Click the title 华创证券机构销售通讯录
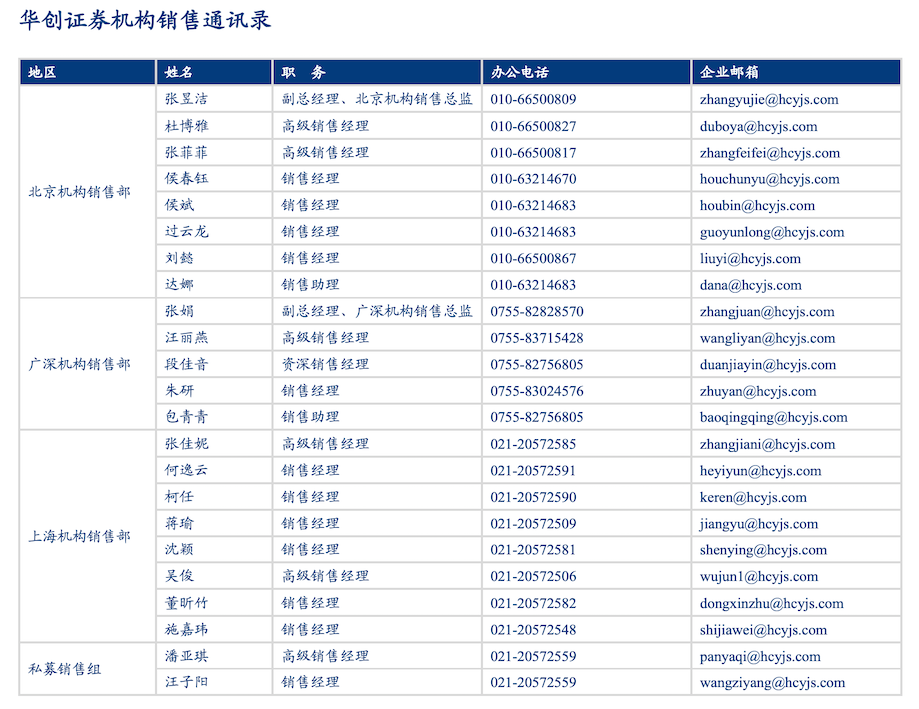This screenshot has width=919, height=709. pos(145,20)
